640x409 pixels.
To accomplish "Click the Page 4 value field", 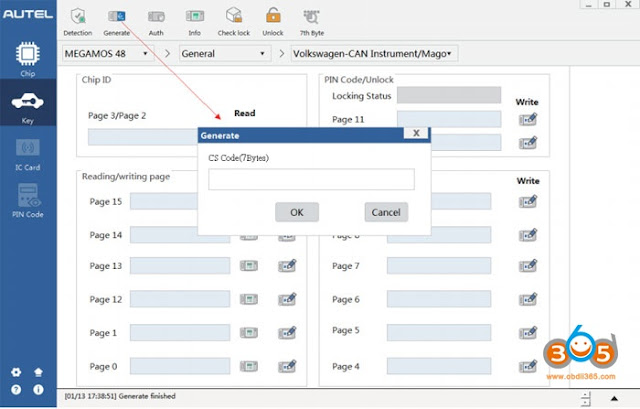I will tap(439, 366).
